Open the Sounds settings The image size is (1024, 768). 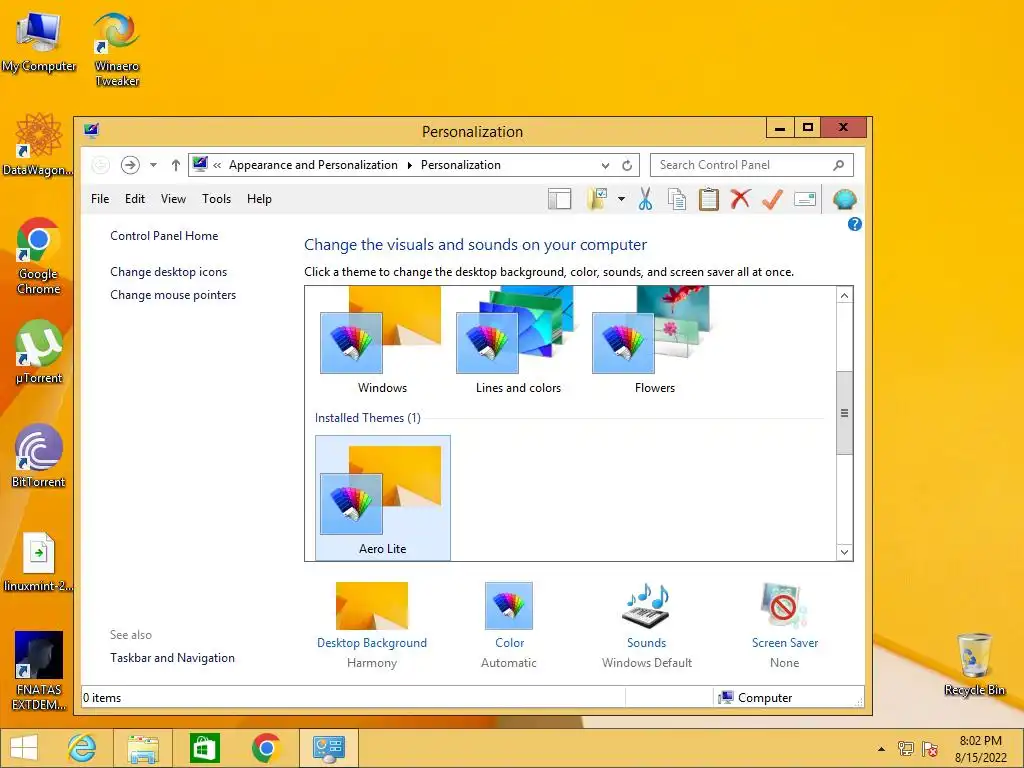(647, 625)
